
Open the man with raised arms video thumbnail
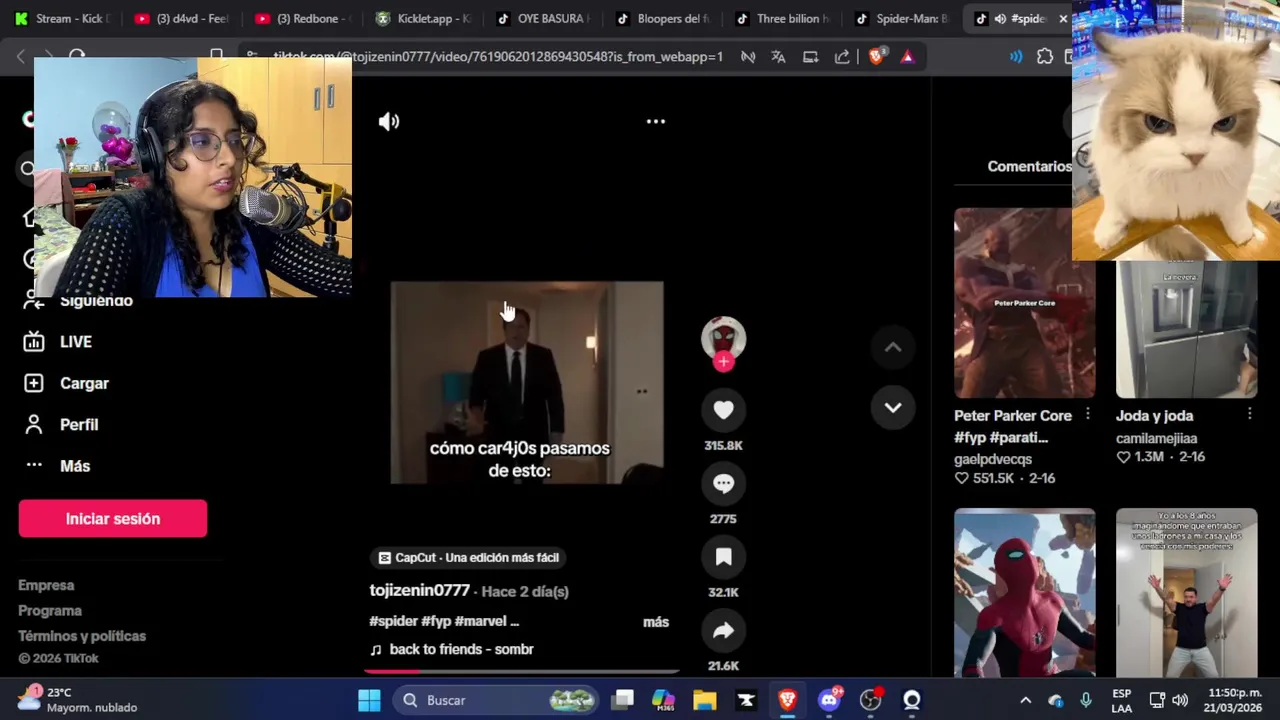click(x=1186, y=593)
